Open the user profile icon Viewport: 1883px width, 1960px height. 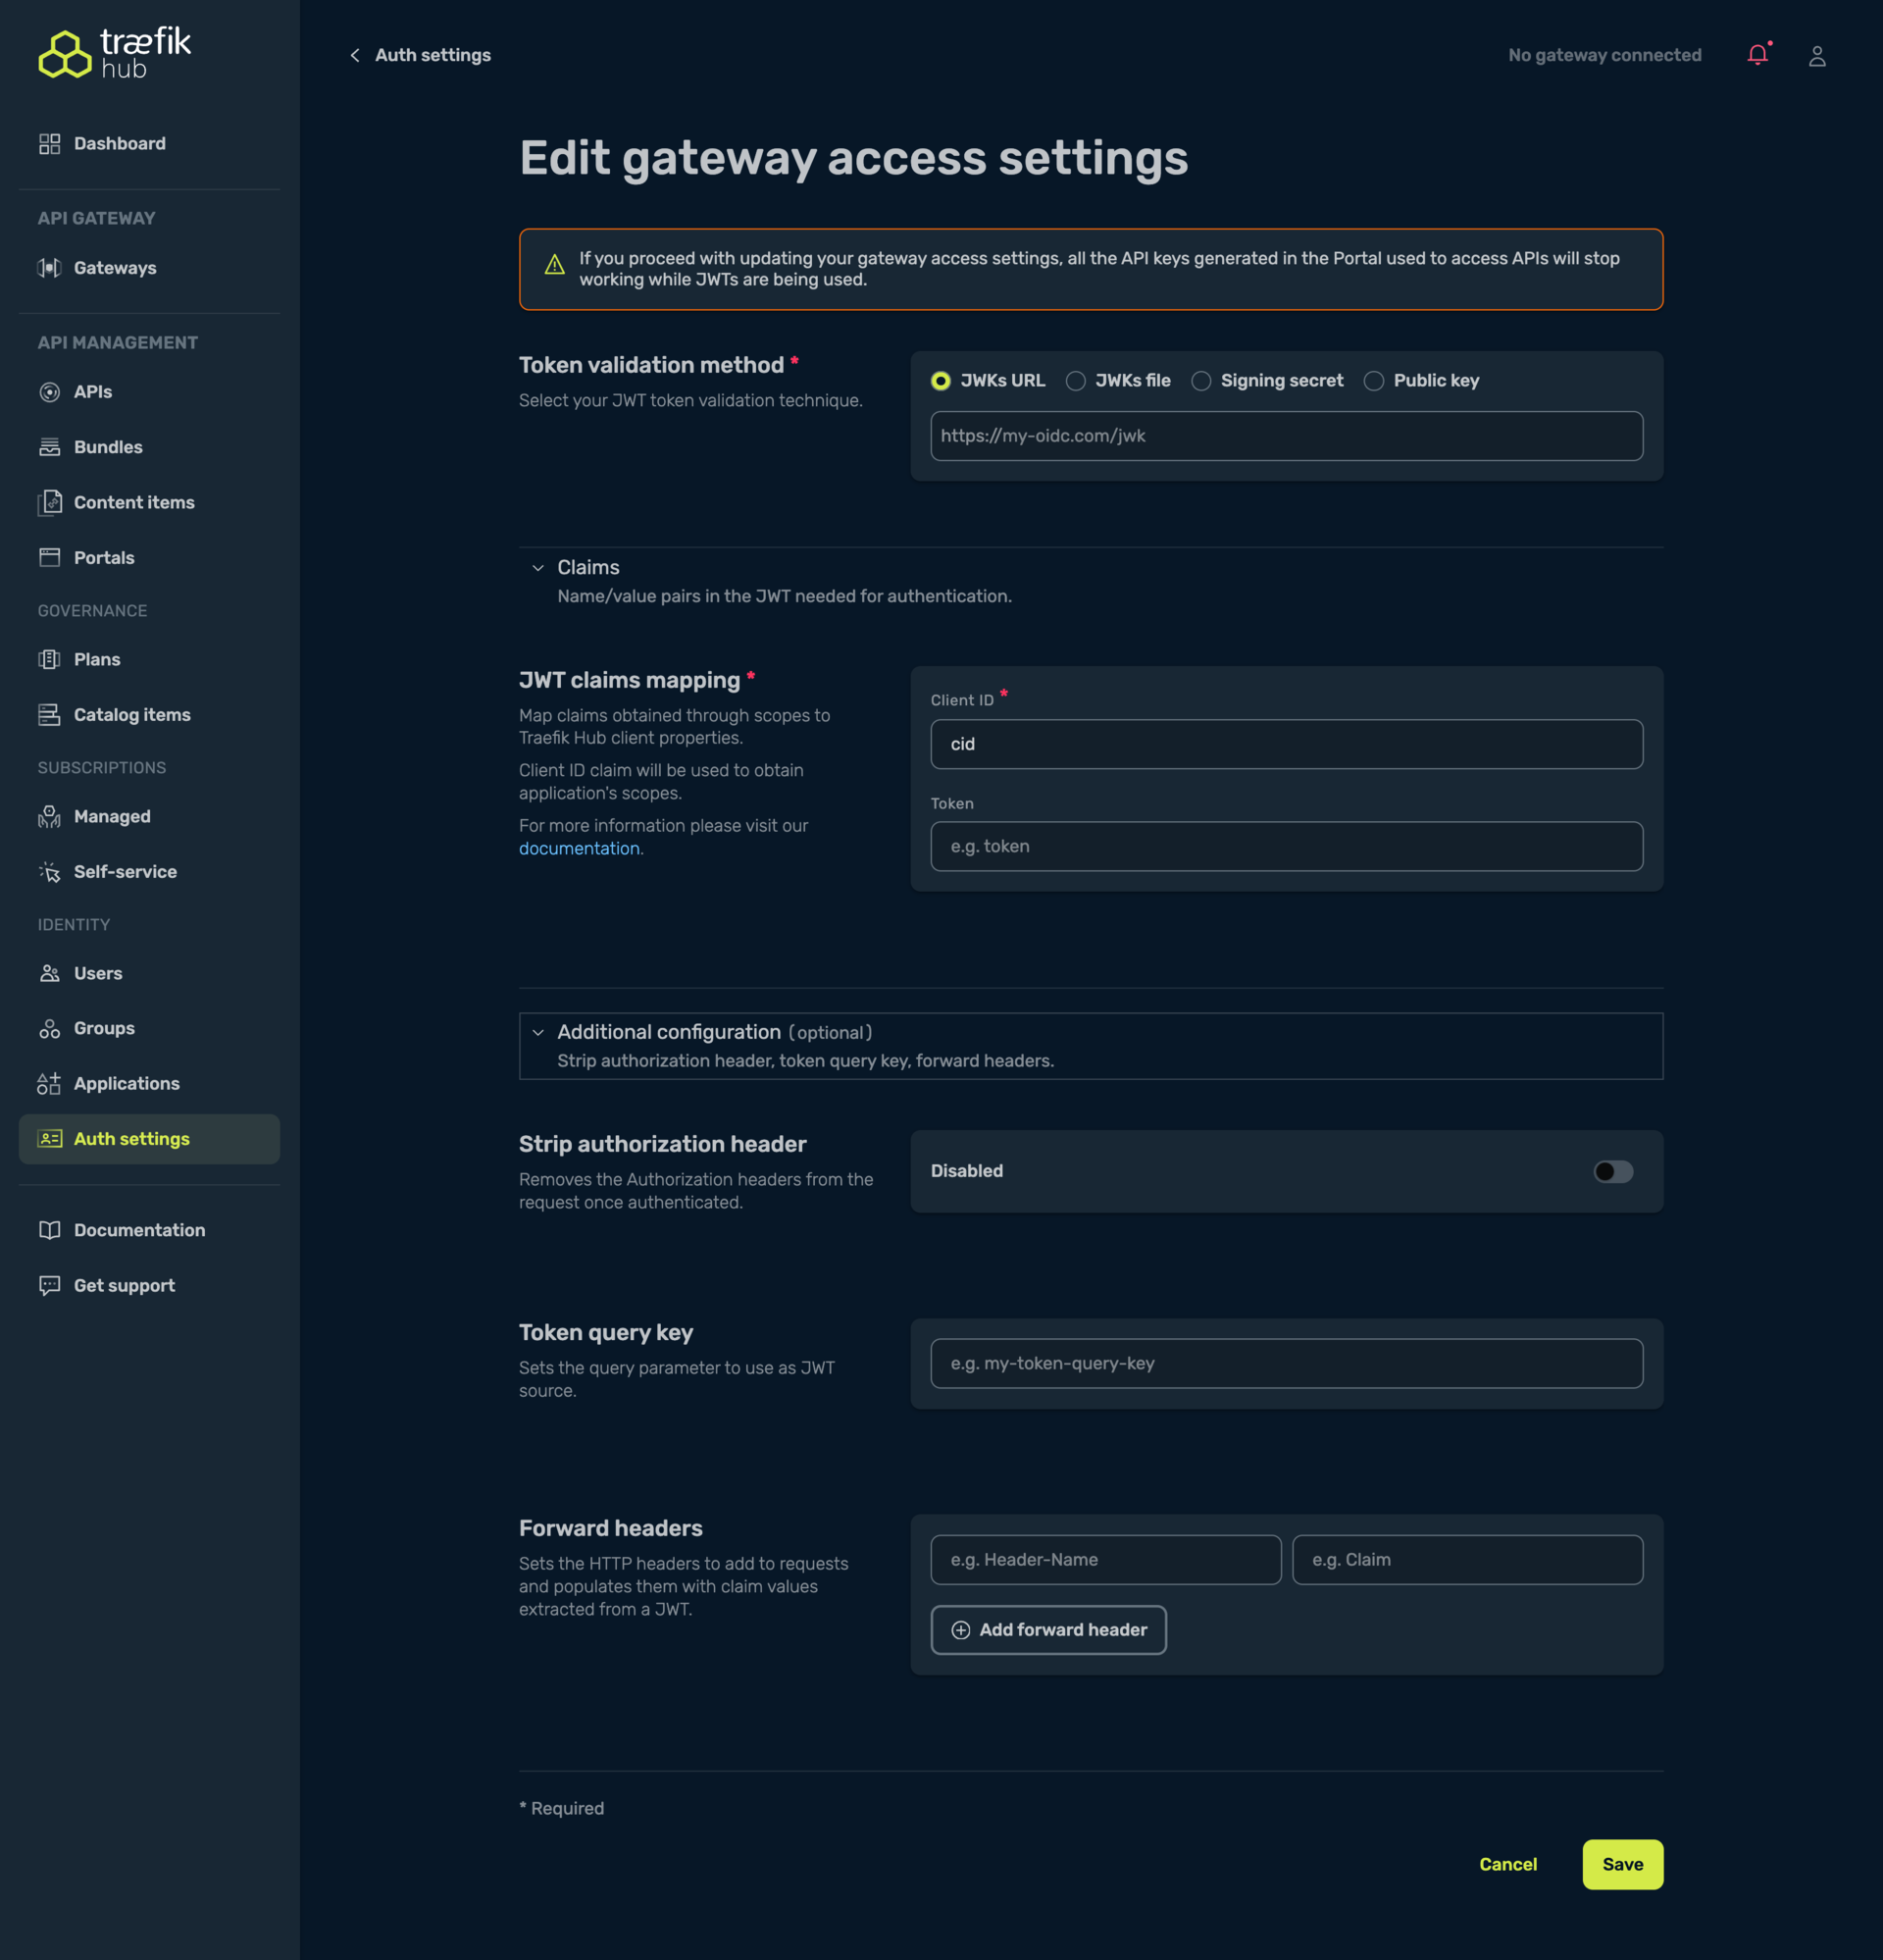click(1817, 56)
